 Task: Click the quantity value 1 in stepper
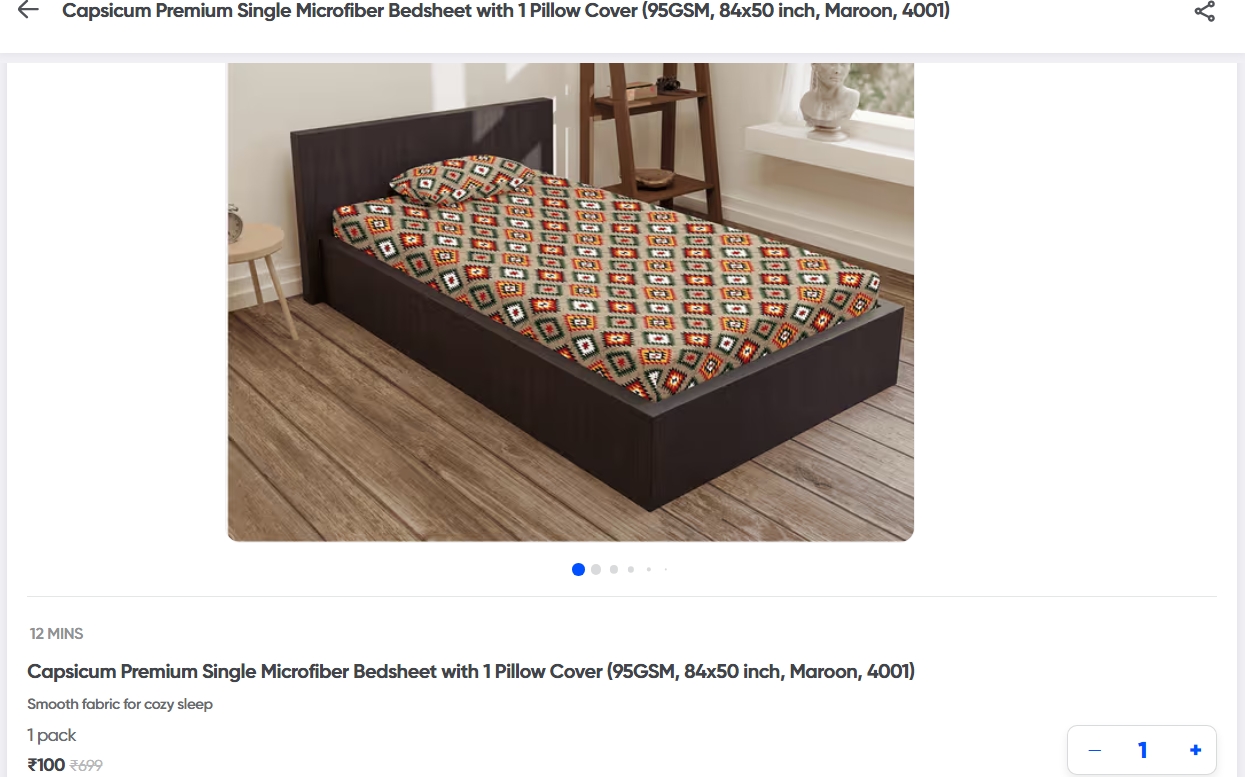1143,750
